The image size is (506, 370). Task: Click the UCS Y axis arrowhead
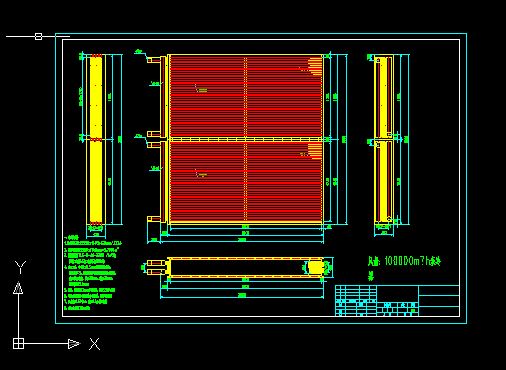(x=18, y=288)
